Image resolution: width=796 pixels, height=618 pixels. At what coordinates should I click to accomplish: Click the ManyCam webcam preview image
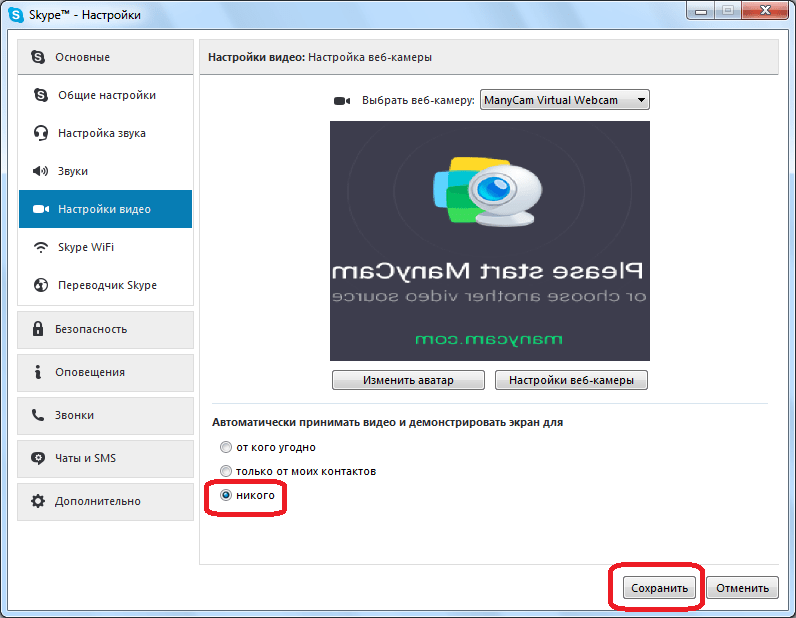[490, 241]
